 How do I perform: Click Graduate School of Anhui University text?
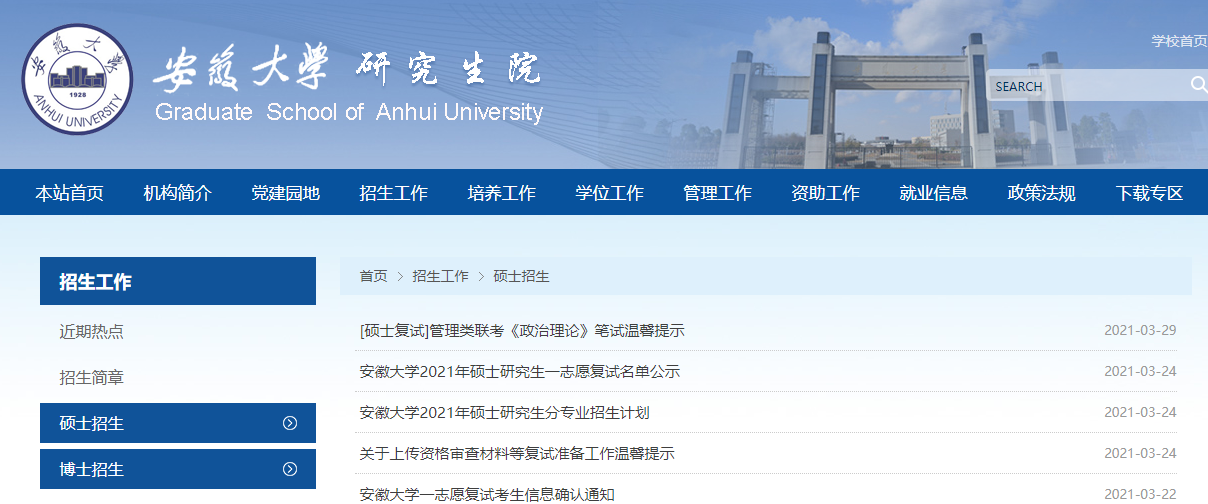pyautogui.click(x=349, y=112)
